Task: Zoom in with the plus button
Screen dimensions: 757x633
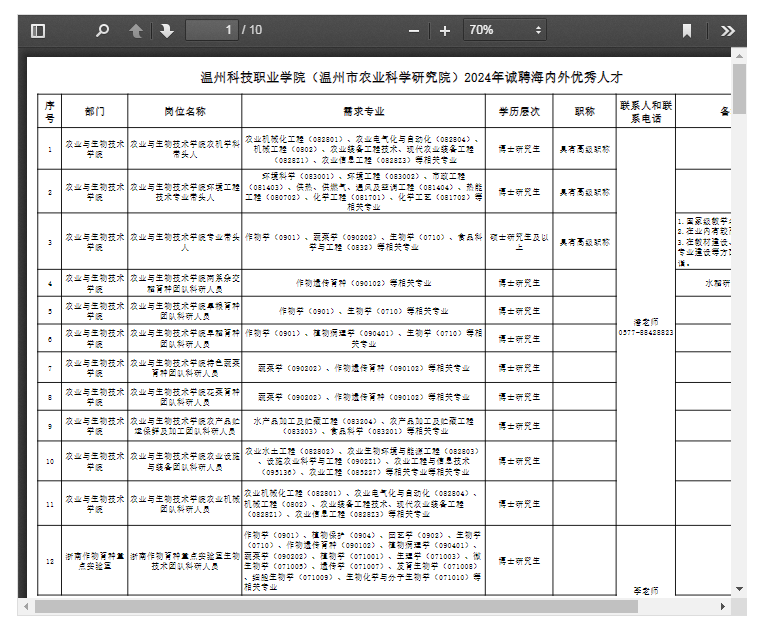Action: coord(445,31)
